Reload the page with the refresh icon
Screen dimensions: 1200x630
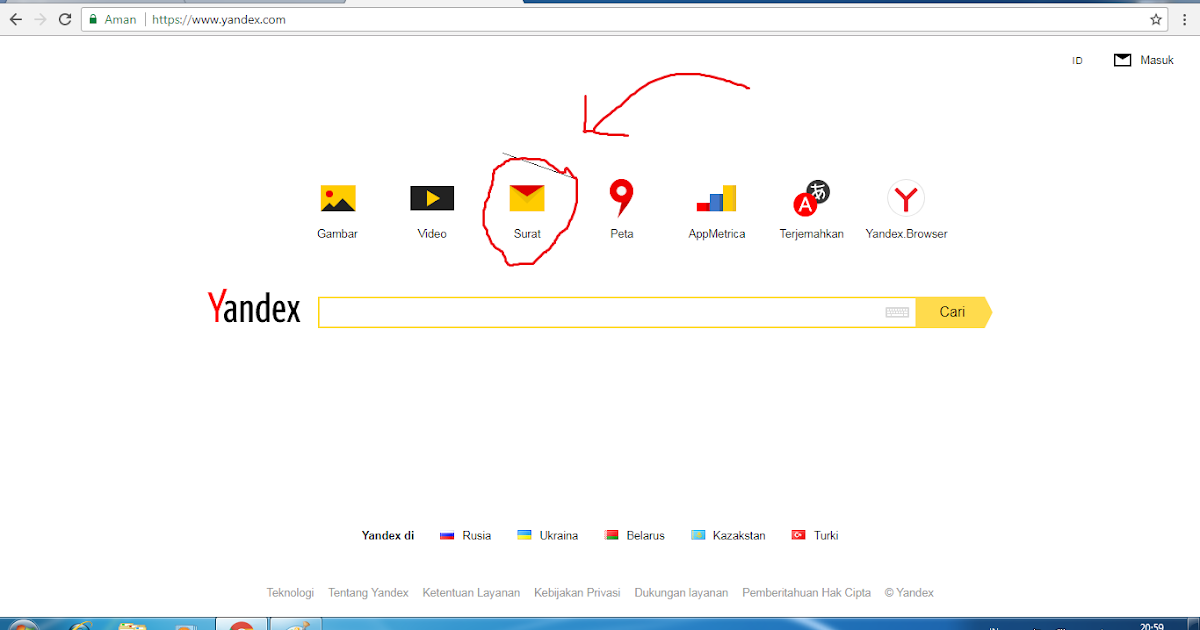click(x=65, y=18)
